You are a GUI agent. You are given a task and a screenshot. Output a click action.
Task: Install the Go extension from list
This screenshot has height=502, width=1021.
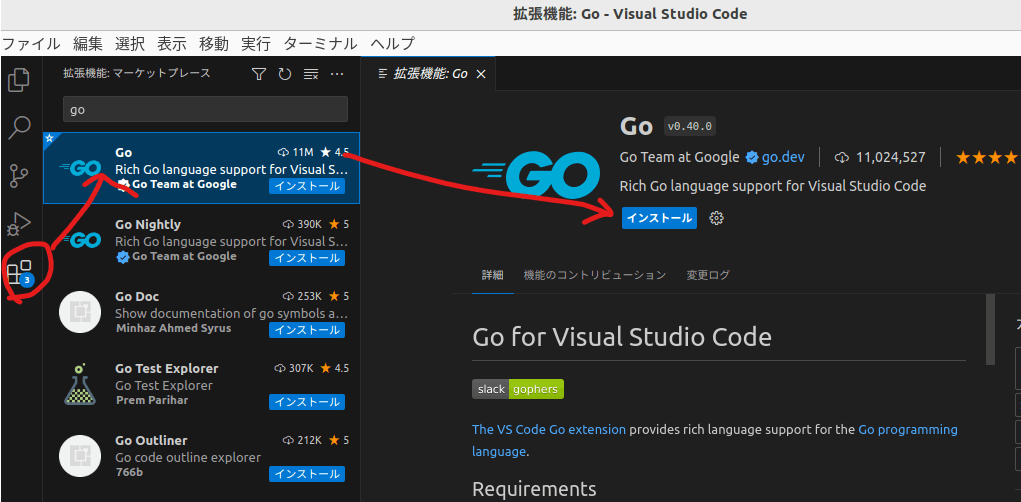coord(307,186)
